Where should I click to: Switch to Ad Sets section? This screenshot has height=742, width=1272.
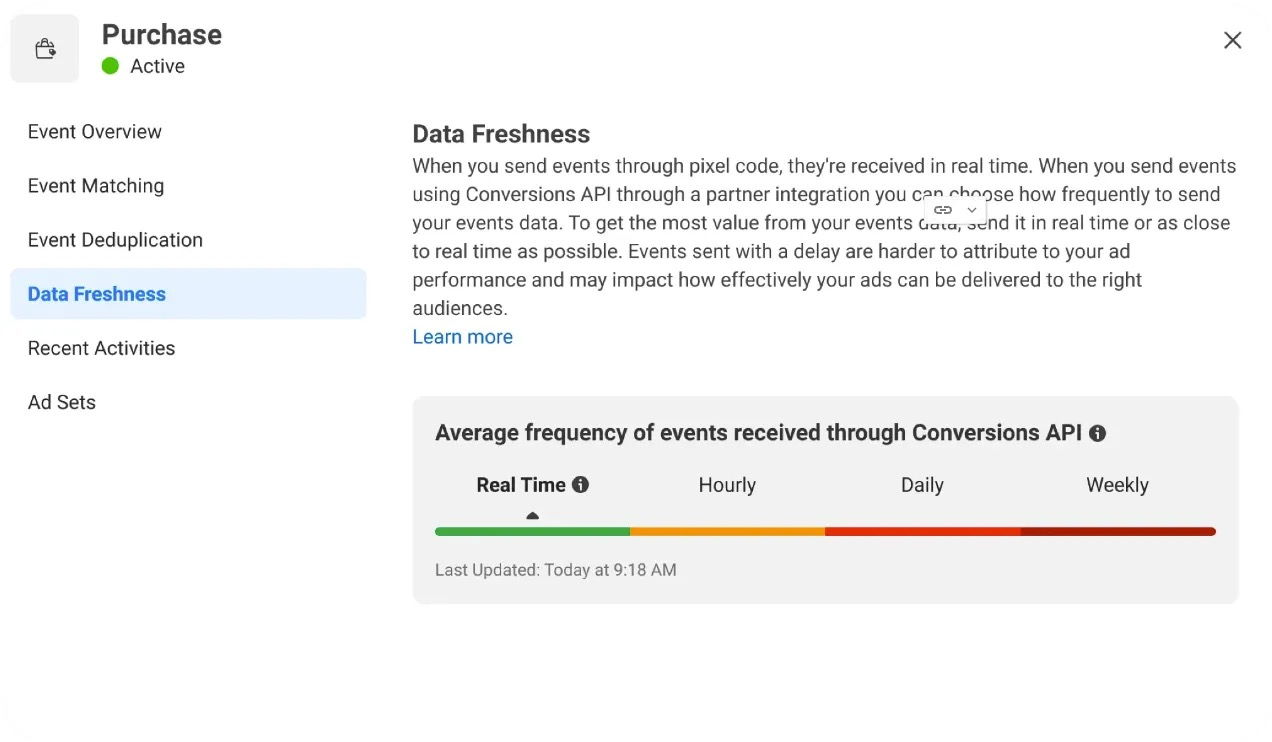pyautogui.click(x=62, y=402)
